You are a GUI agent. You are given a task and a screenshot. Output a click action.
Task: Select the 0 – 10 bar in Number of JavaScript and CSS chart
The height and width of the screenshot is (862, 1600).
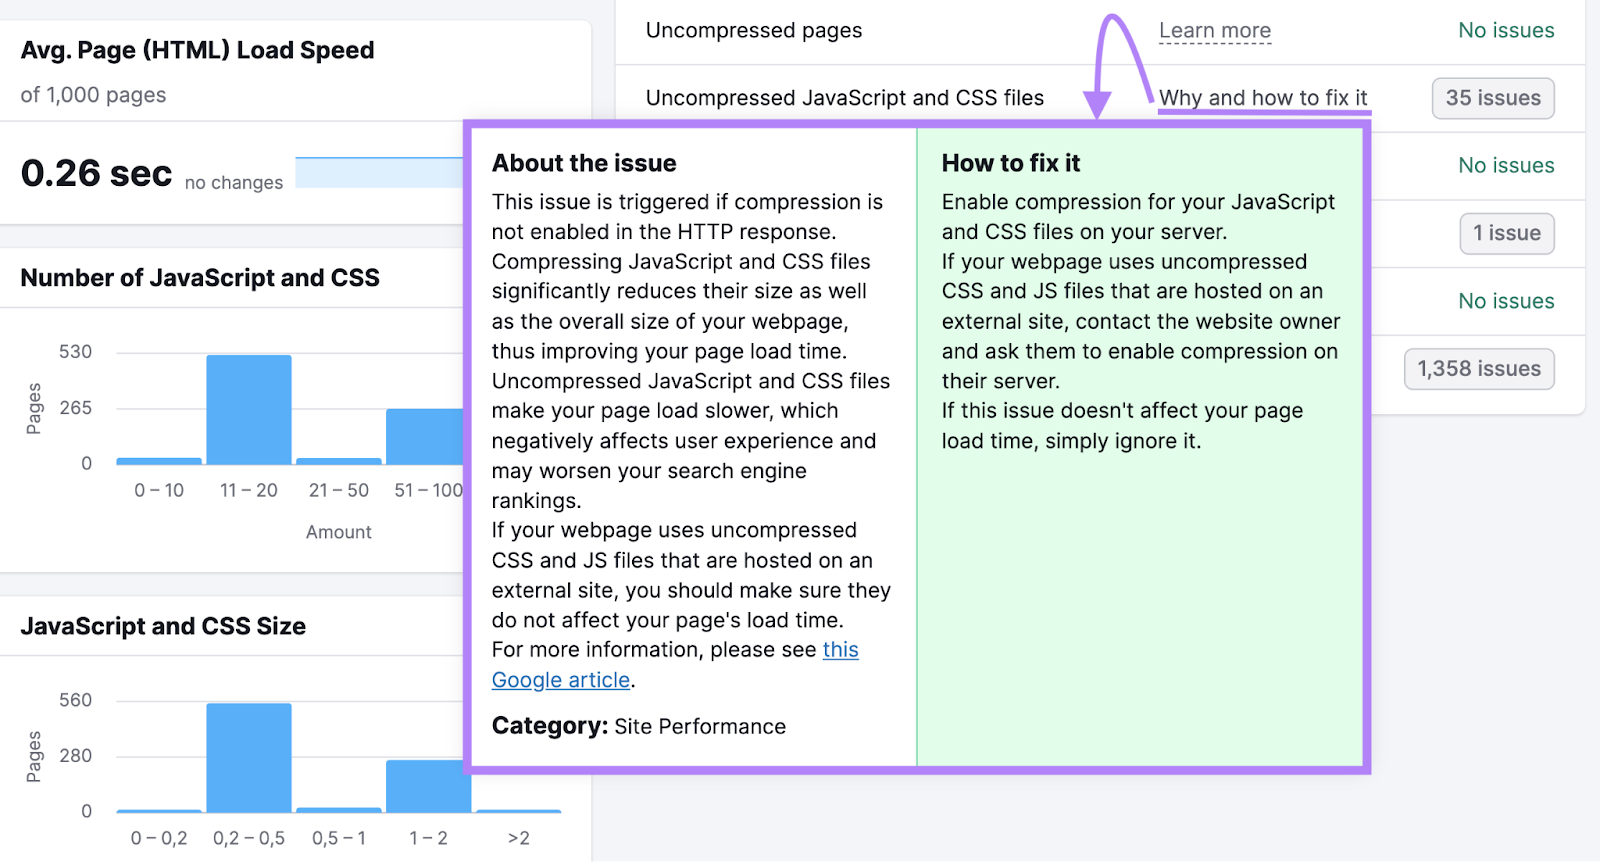click(x=159, y=461)
